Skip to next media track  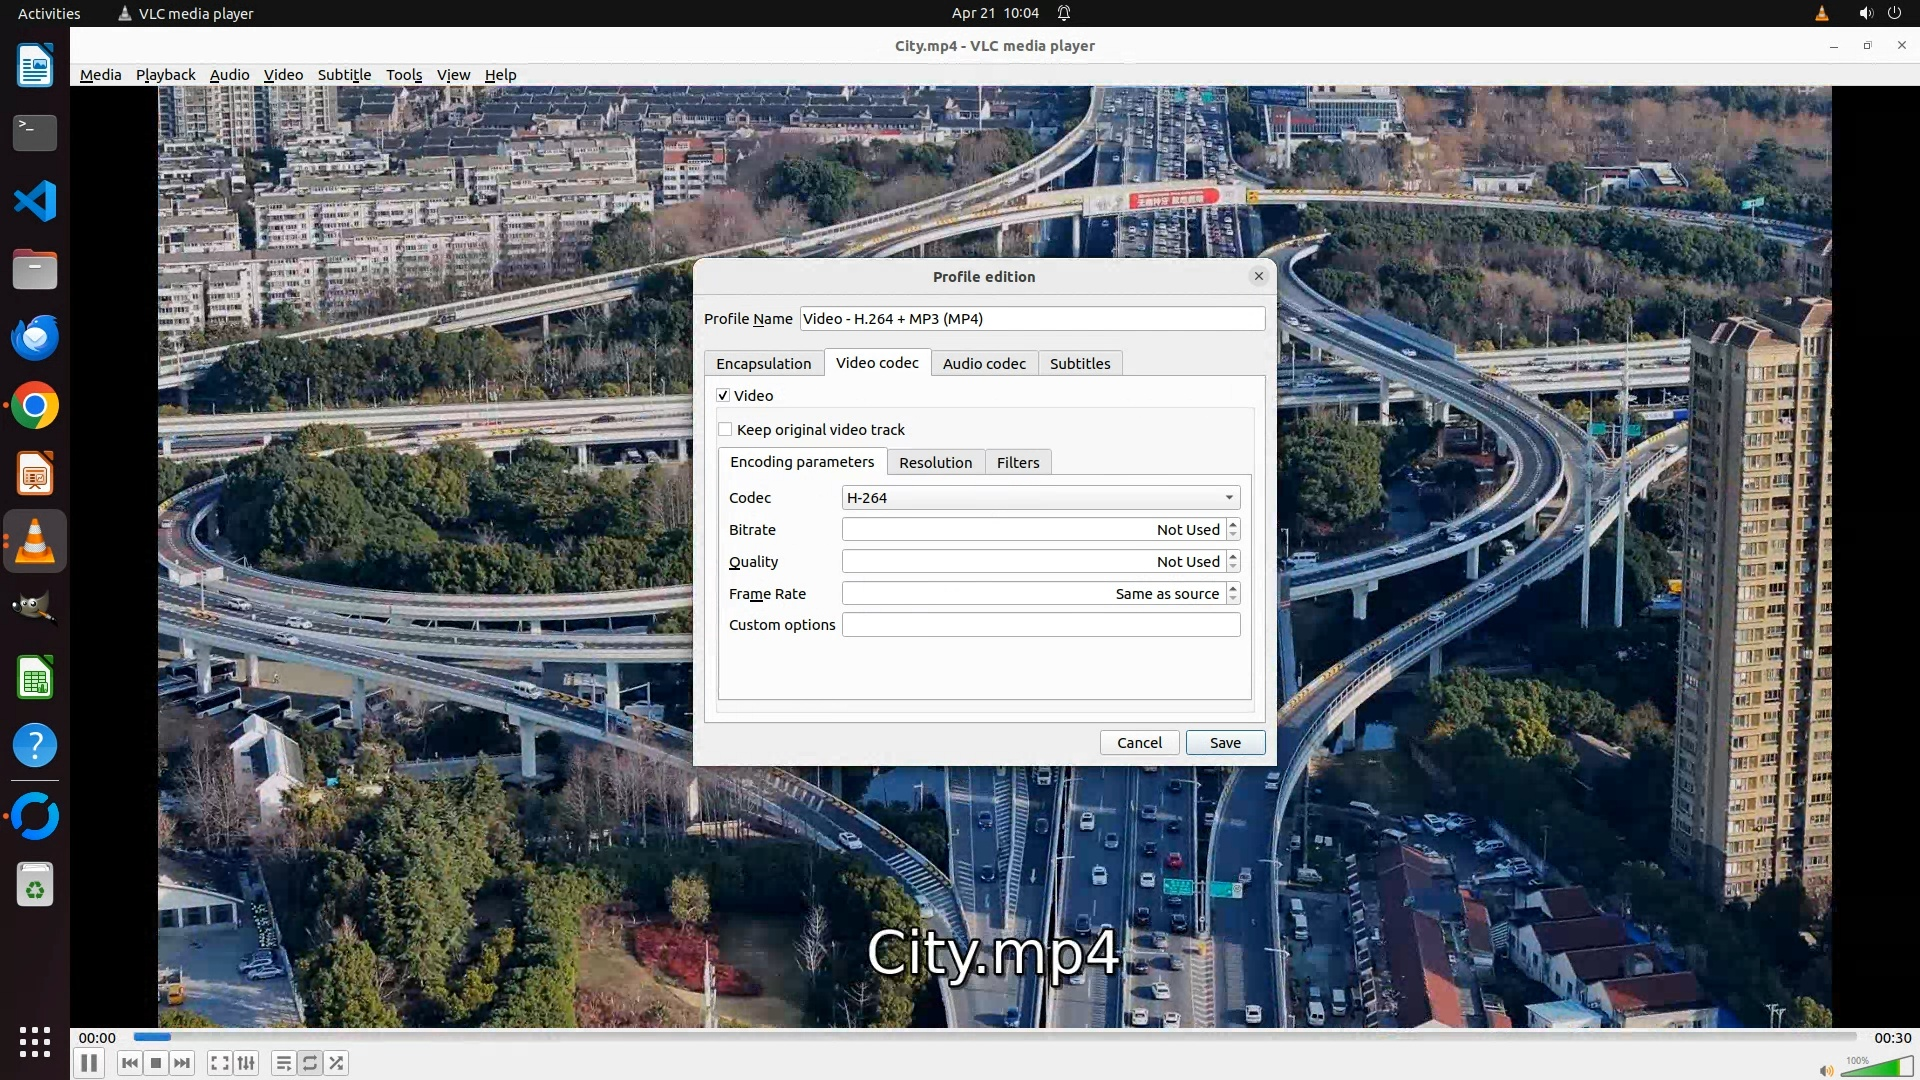pyautogui.click(x=182, y=1063)
